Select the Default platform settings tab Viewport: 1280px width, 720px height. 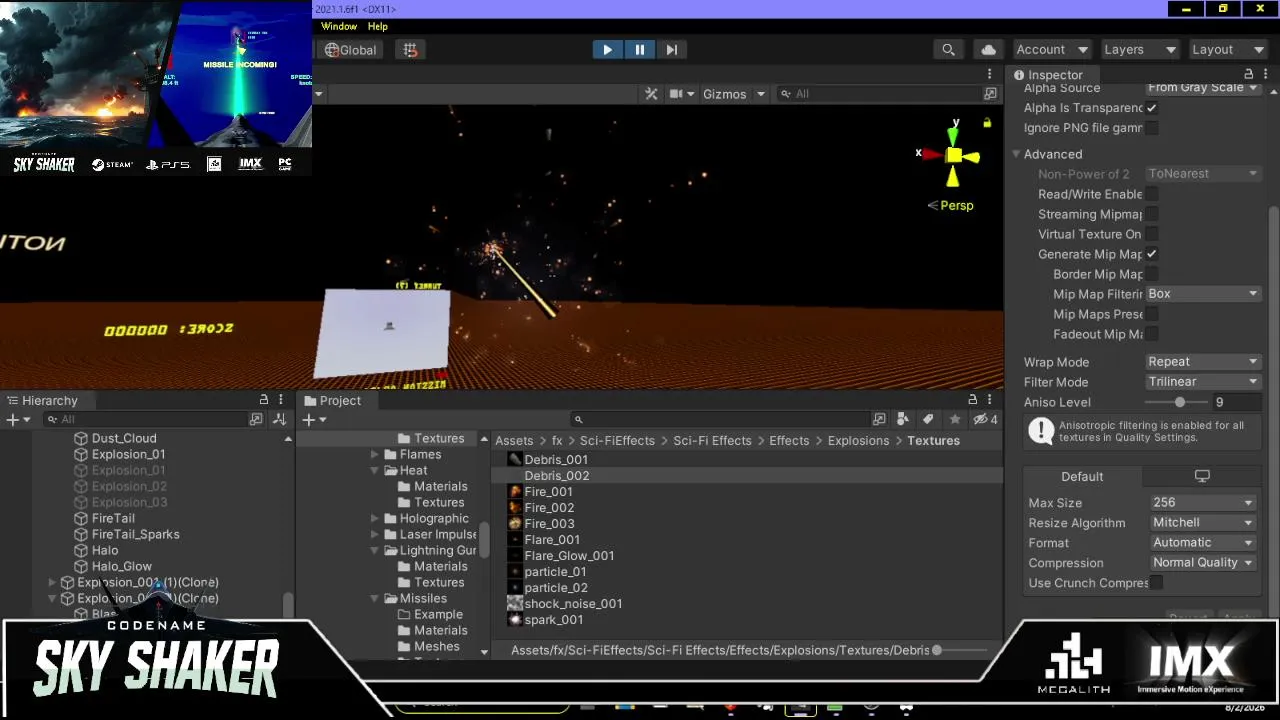(x=1082, y=476)
